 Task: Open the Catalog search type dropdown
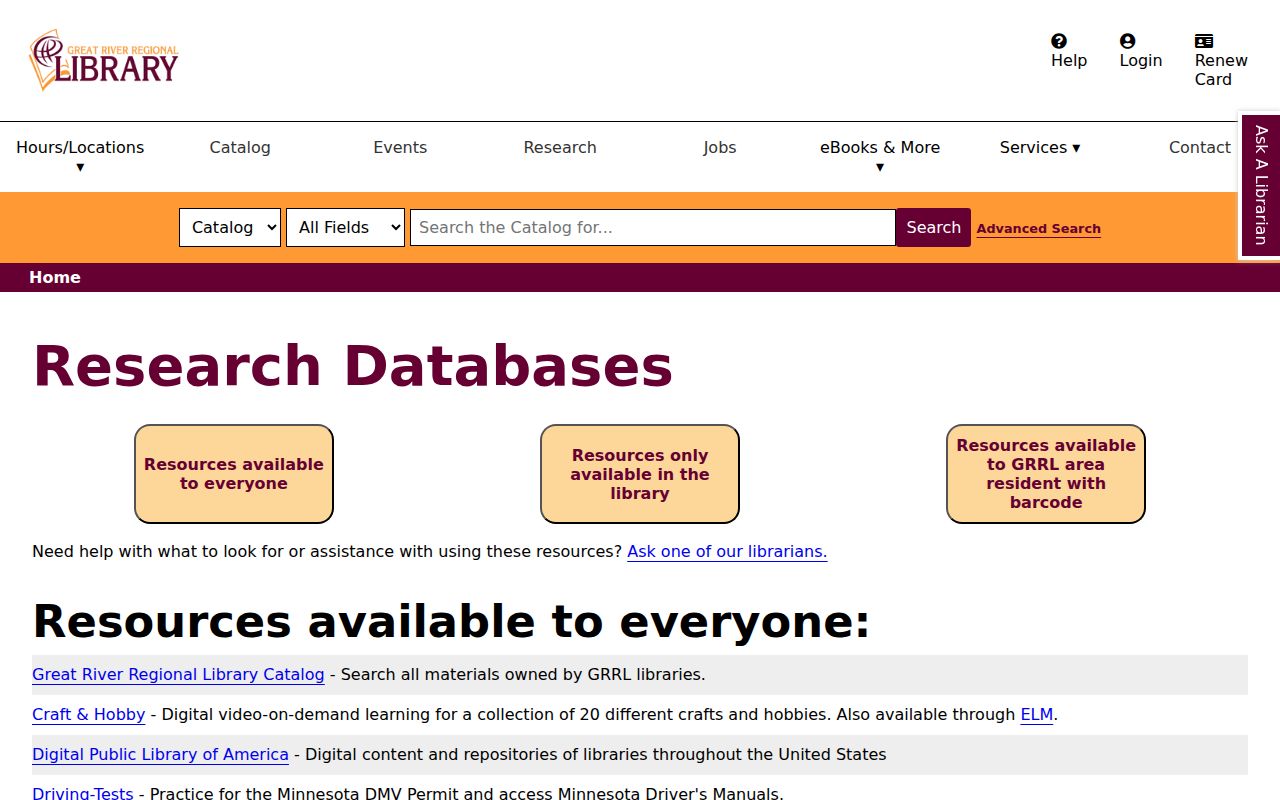[230, 227]
